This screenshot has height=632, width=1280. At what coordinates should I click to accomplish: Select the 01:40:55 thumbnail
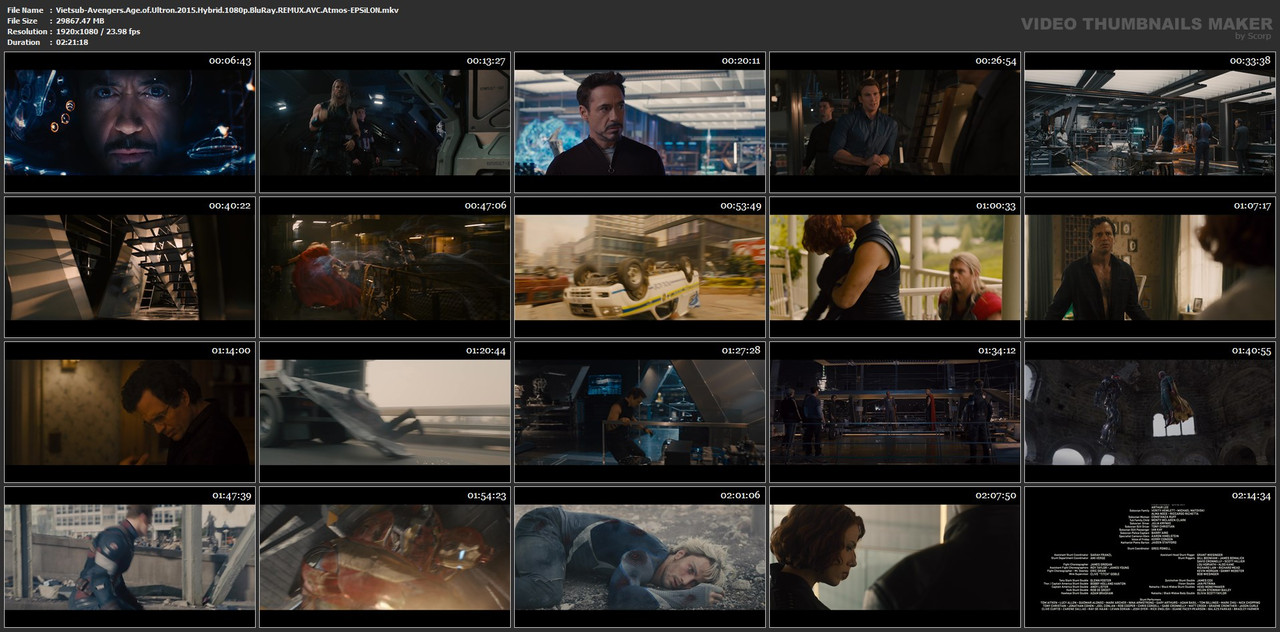pos(1150,412)
